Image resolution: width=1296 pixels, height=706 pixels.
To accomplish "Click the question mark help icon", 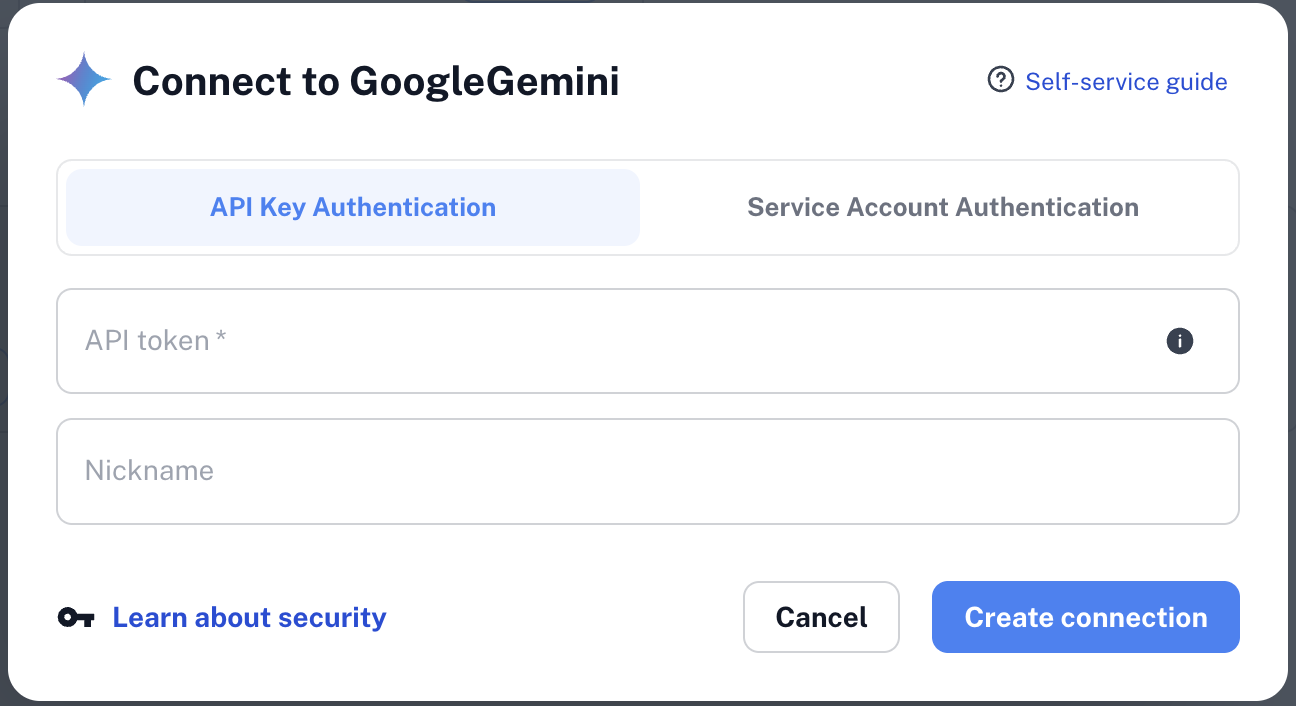I will tap(1000, 80).
